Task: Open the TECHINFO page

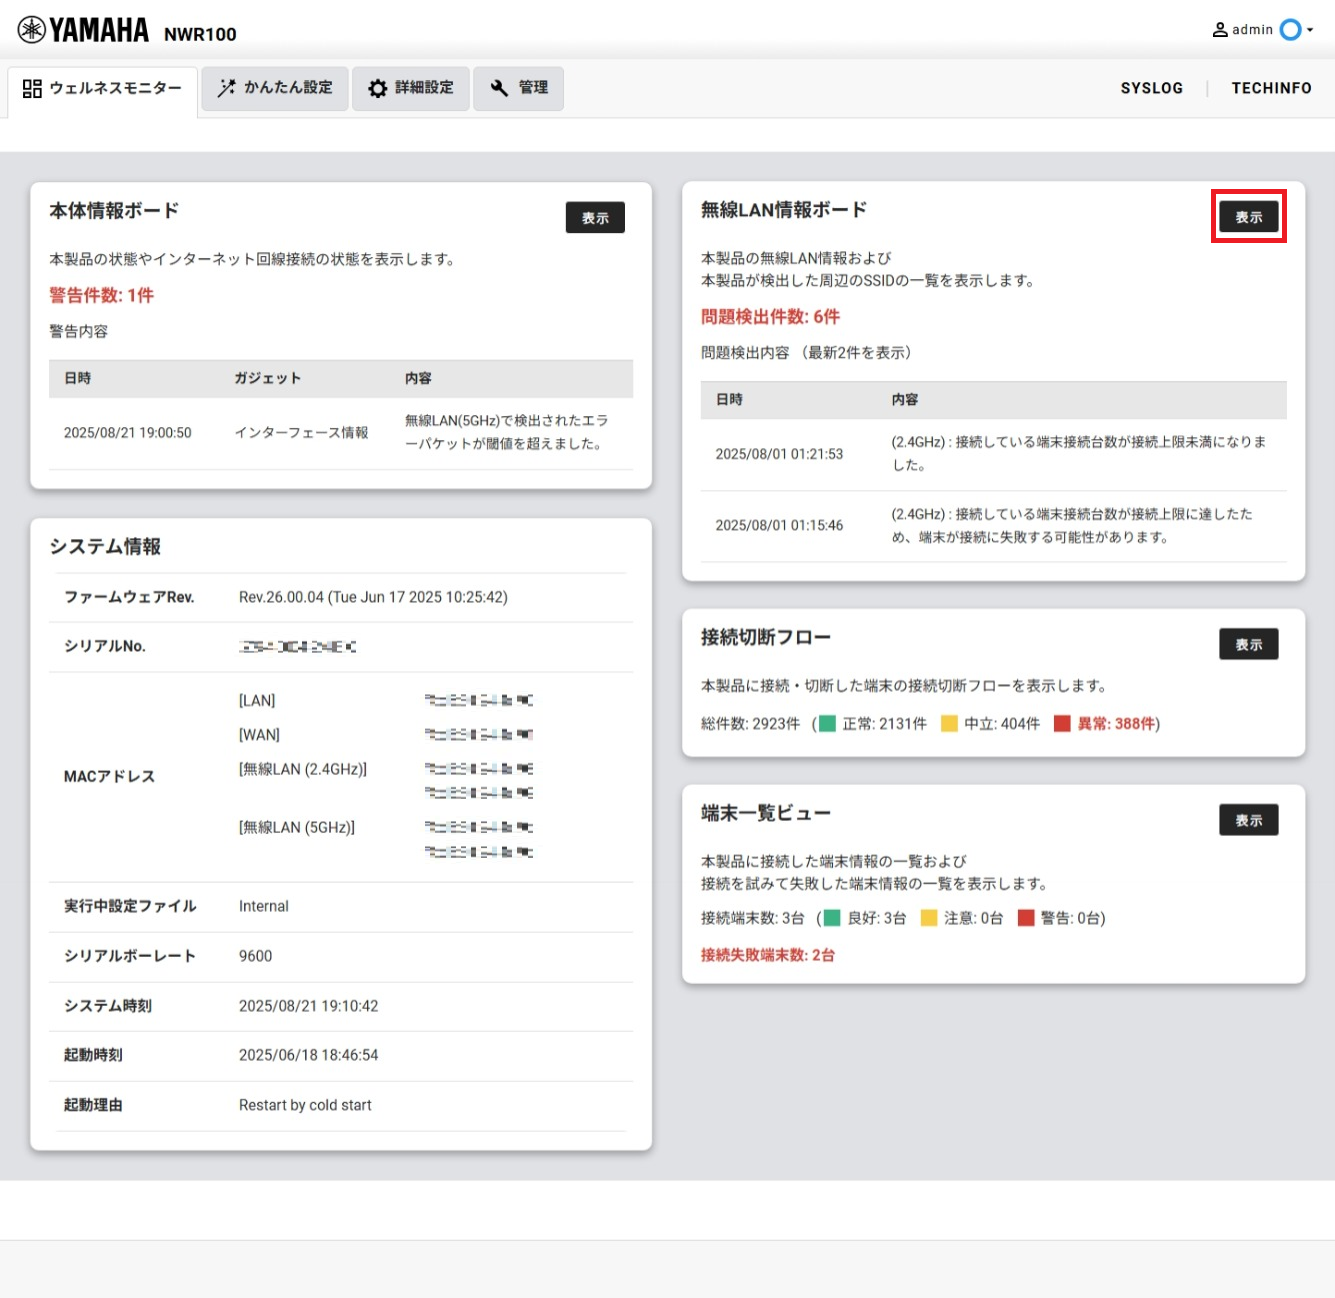Action: point(1271,88)
